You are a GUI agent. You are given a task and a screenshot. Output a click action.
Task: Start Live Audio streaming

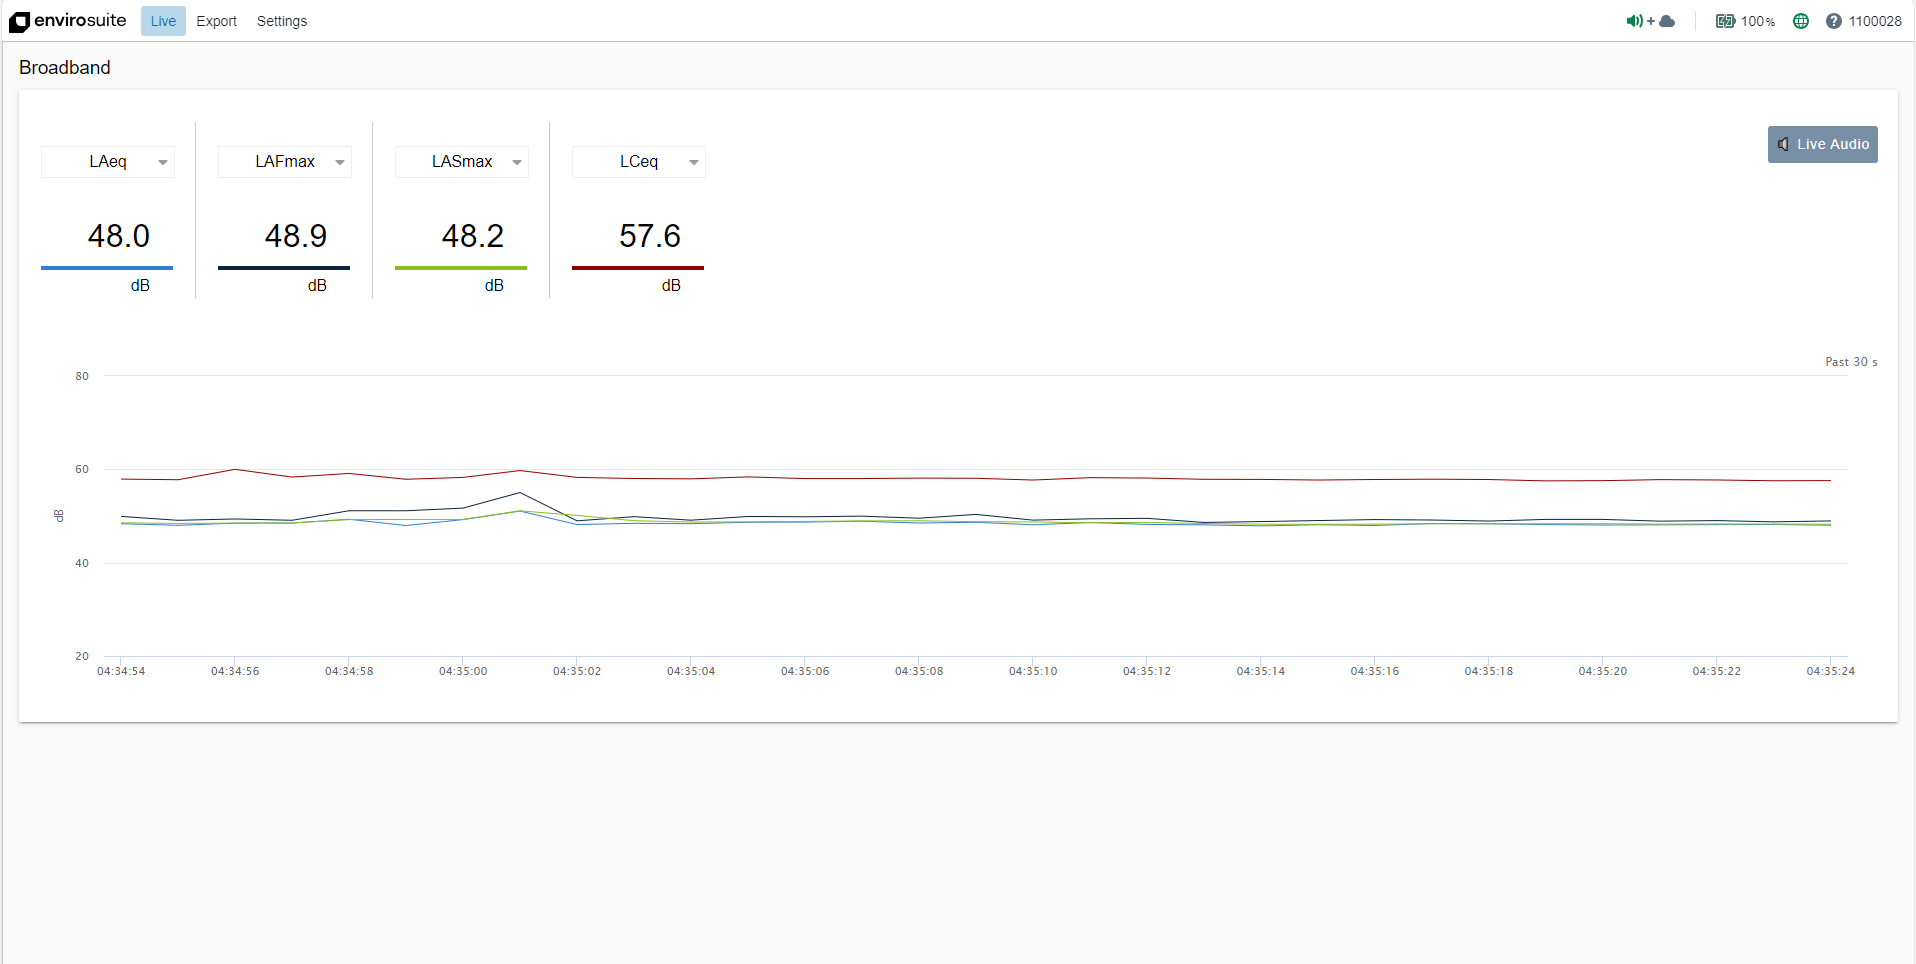pyautogui.click(x=1822, y=144)
